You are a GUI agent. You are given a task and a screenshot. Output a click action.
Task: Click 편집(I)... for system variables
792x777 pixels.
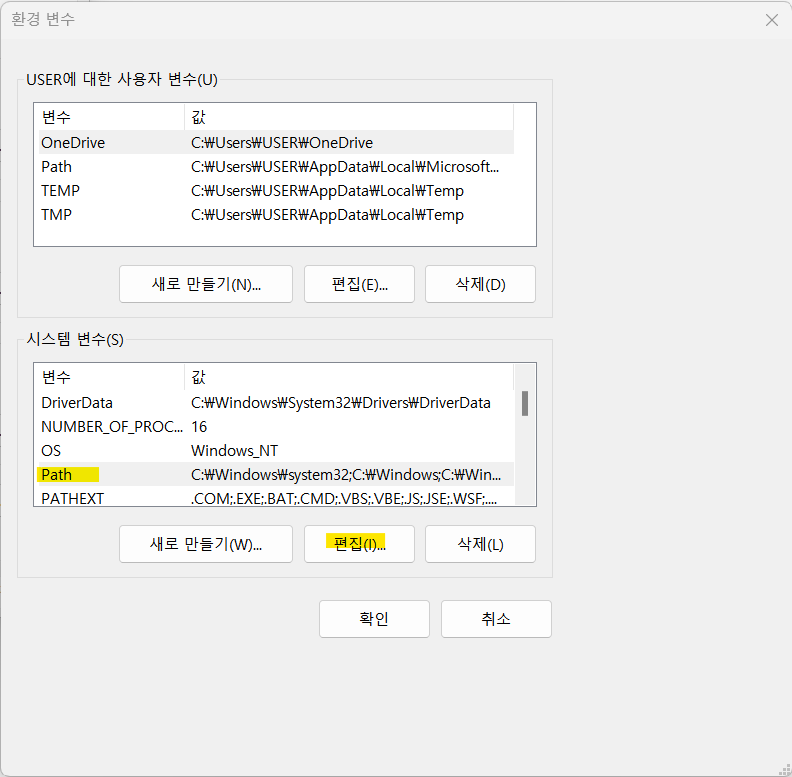pyautogui.click(x=359, y=544)
